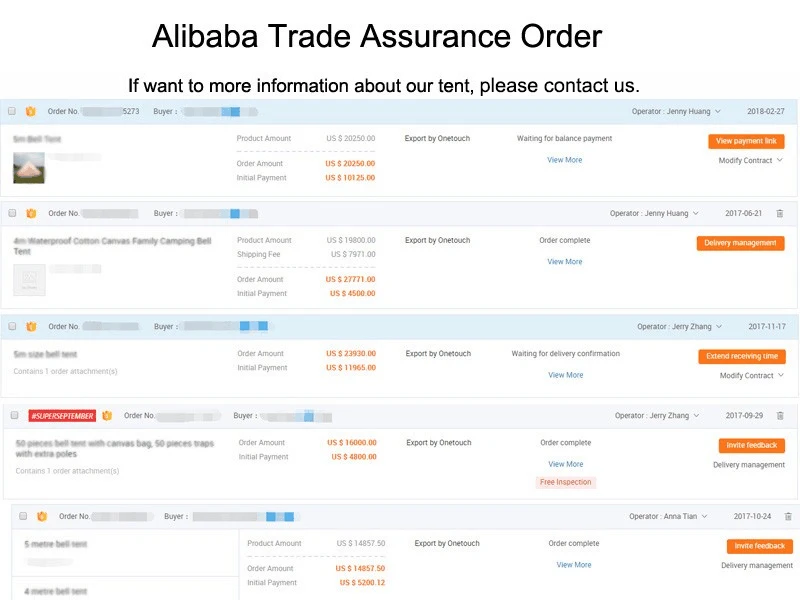The width and height of the screenshot is (800, 600).
Task: Tick checkbox on Anna Tian's order
Action: (23, 516)
